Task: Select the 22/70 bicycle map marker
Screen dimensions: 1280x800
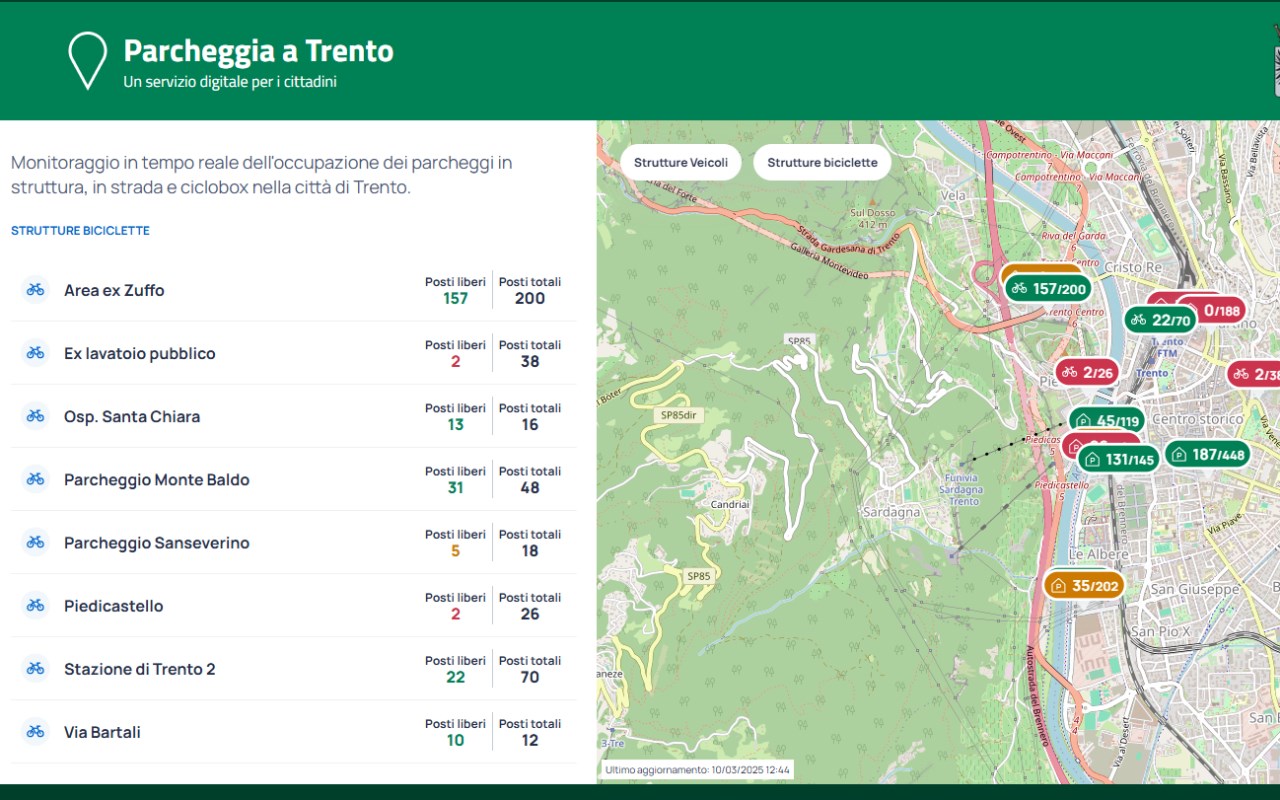Action: coord(1160,320)
